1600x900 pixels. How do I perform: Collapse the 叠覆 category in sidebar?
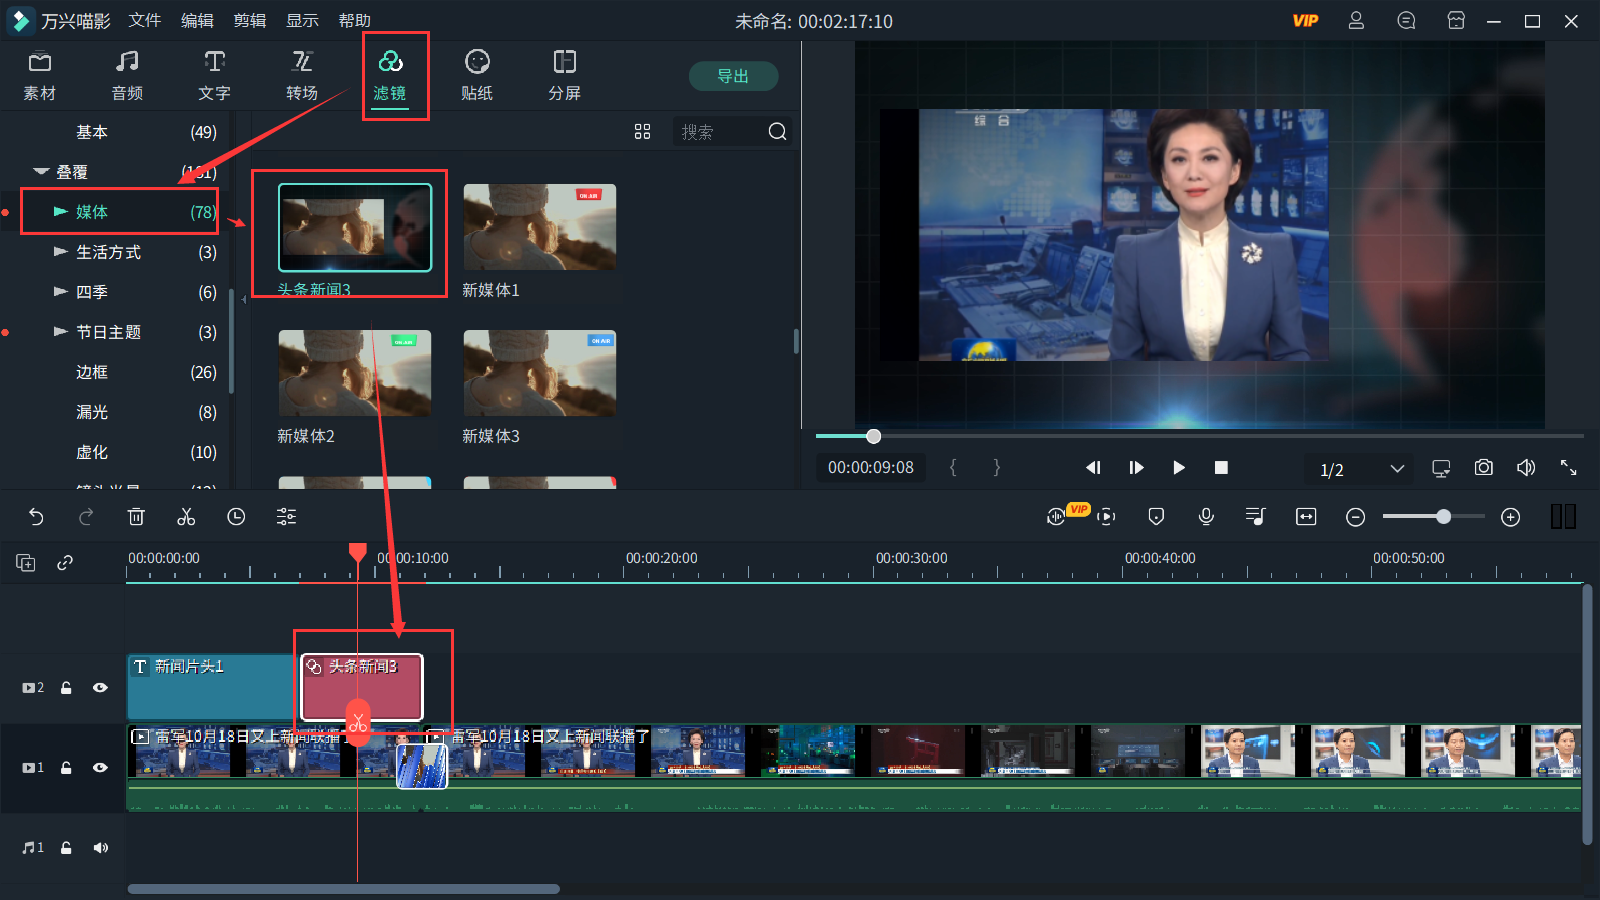click(x=41, y=171)
